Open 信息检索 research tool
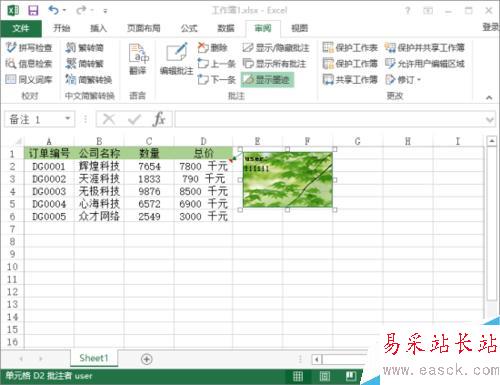This screenshot has width=500, height=385. pyautogui.click(x=29, y=63)
